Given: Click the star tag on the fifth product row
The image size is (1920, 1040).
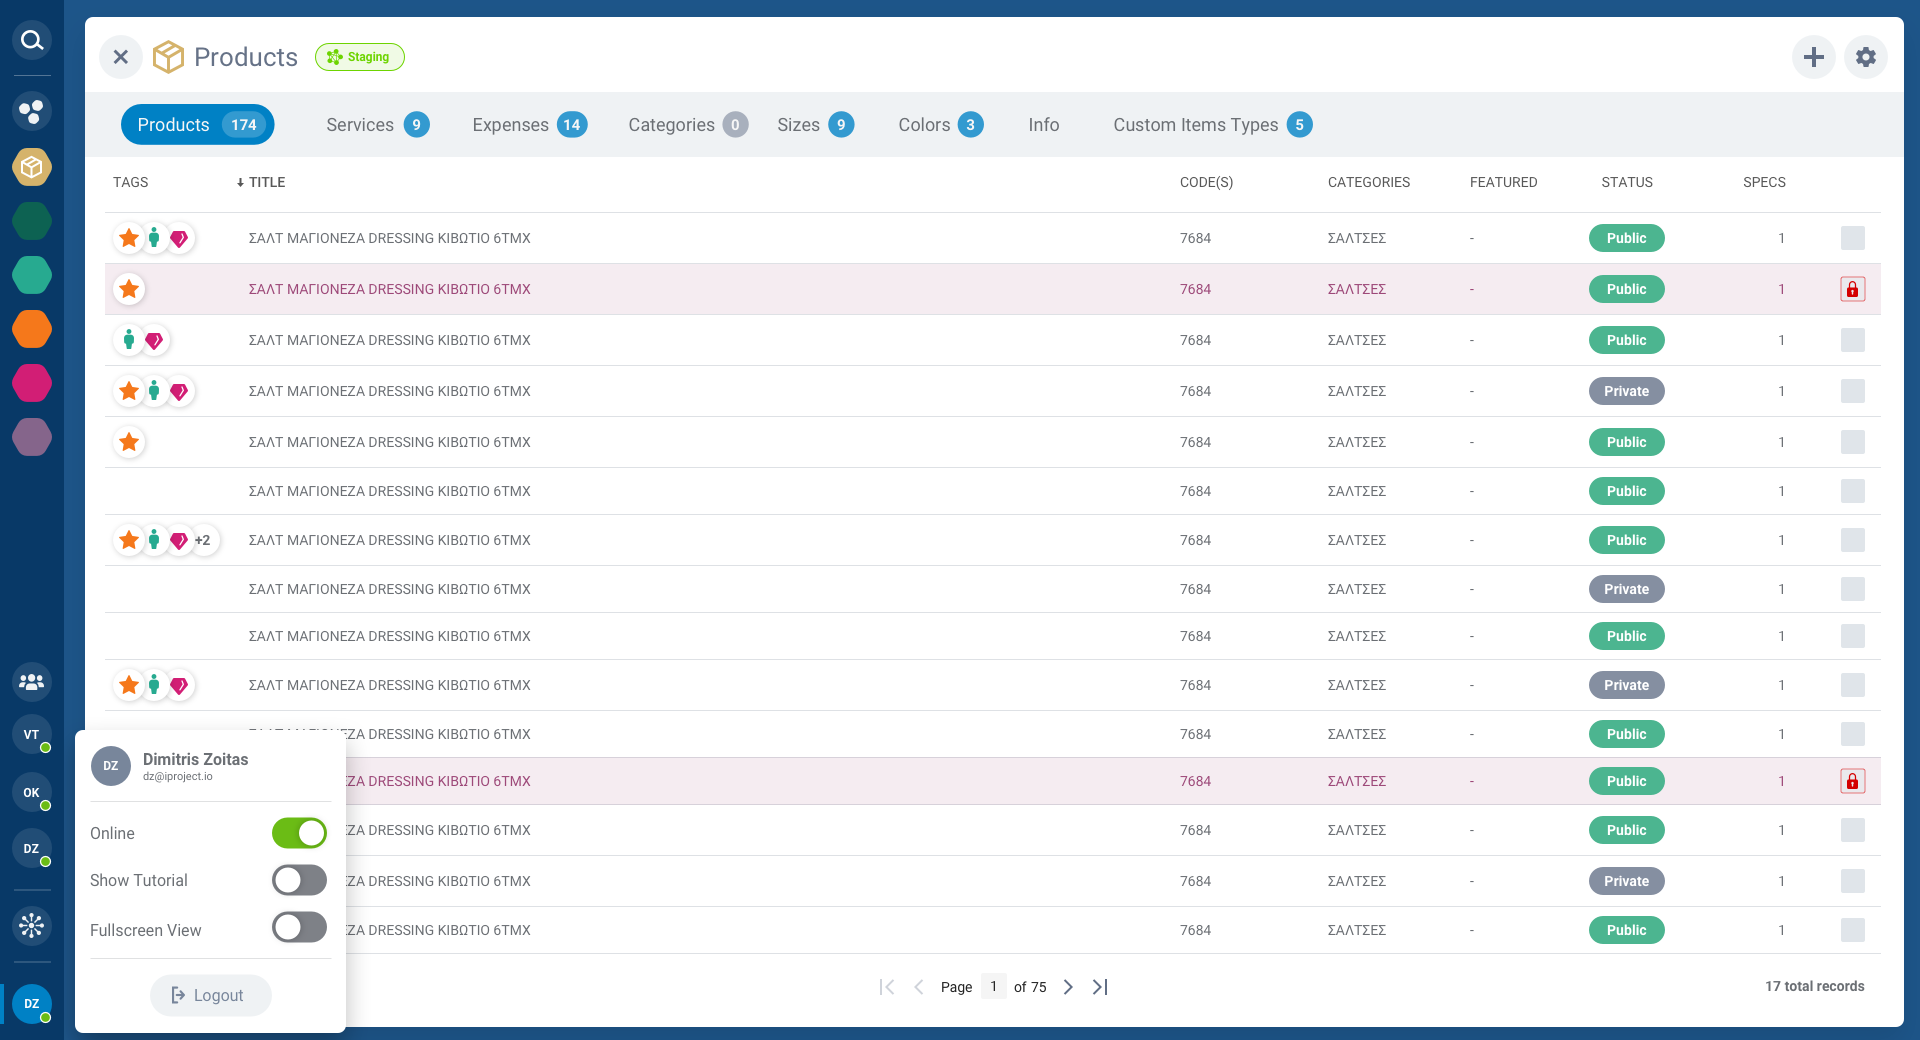Looking at the screenshot, I should (128, 442).
